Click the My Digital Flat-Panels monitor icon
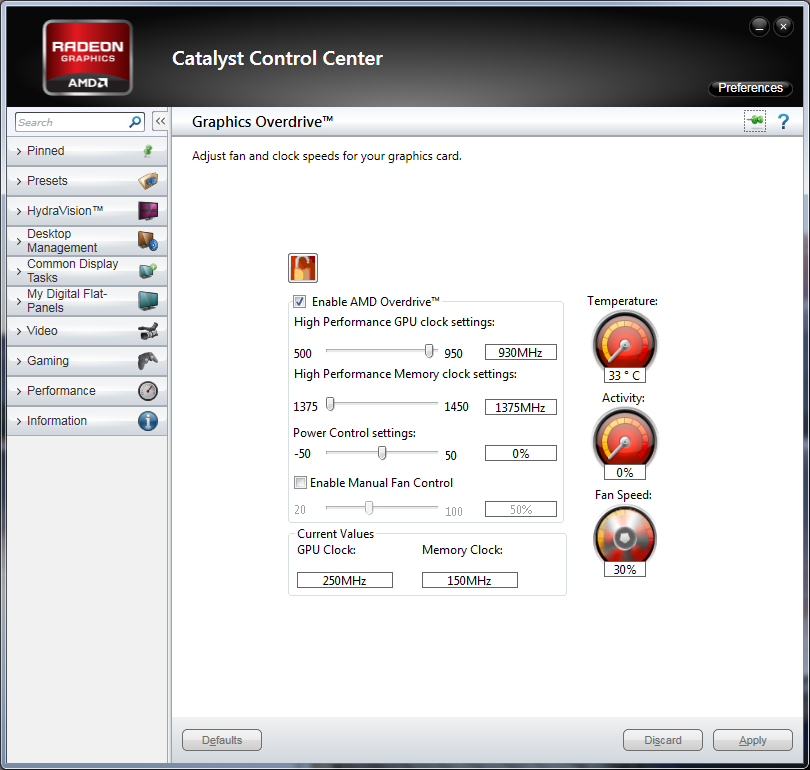810x770 pixels. [148, 301]
